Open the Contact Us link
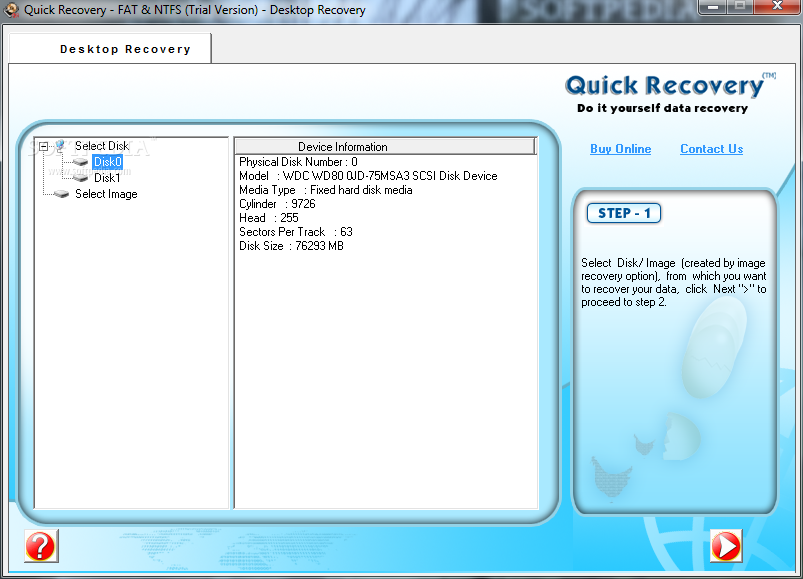The width and height of the screenshot is (803, 579). pos(711,149)
